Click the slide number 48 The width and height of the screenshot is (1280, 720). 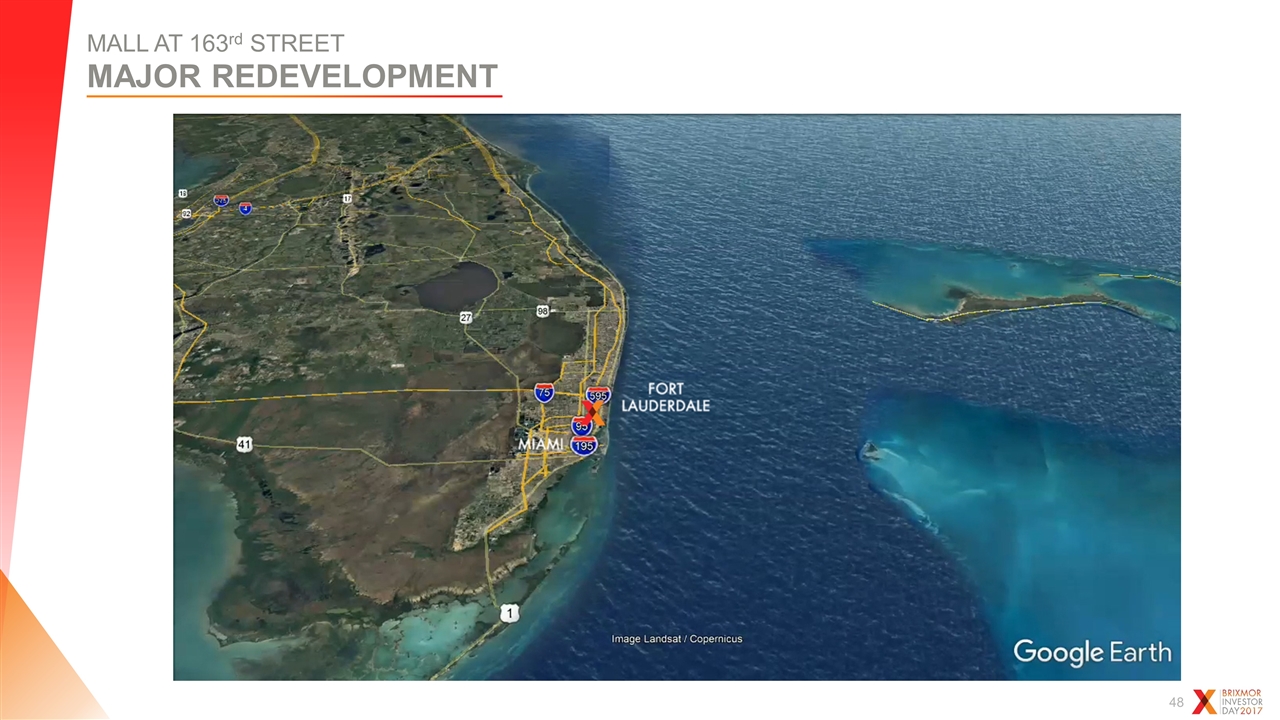1176,704
